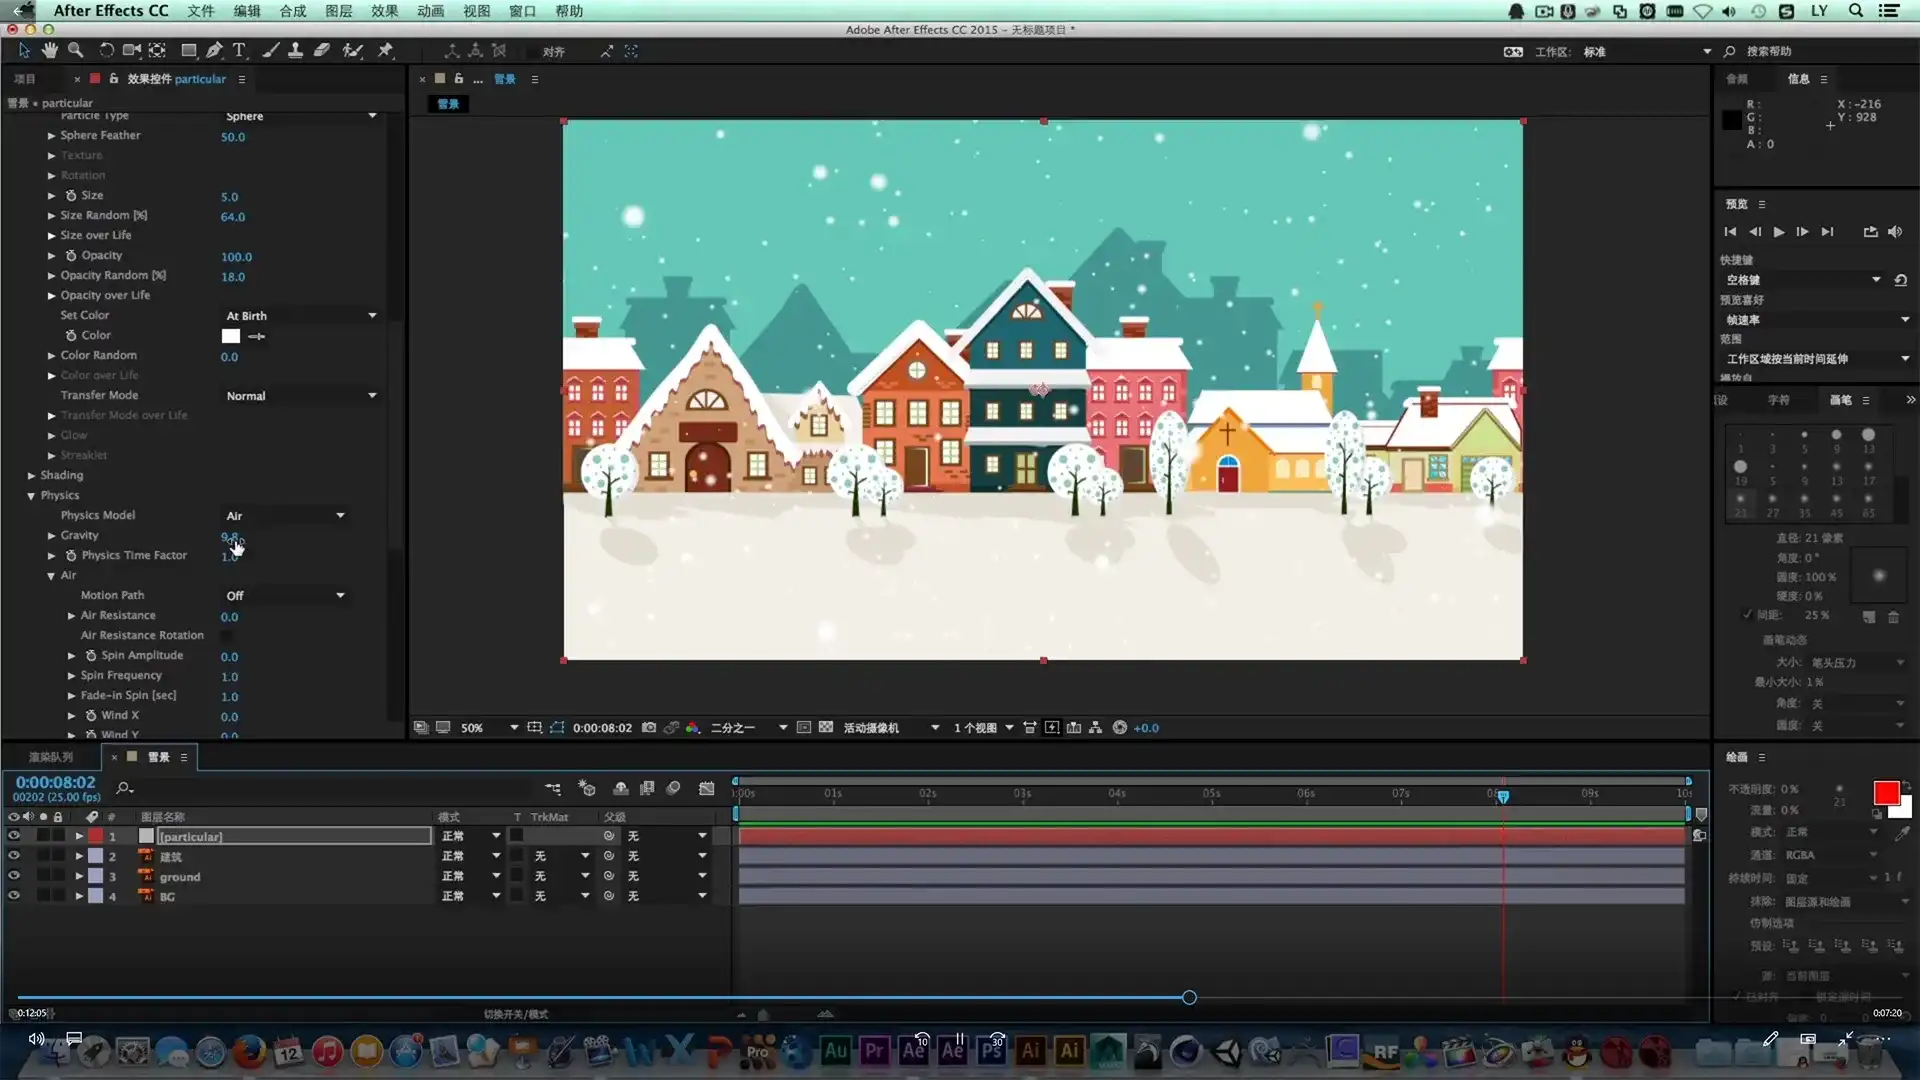Screen dimensions: 1920x1080
Task: Click the current time display 0:00:08:02
Action: coord(55,783)
